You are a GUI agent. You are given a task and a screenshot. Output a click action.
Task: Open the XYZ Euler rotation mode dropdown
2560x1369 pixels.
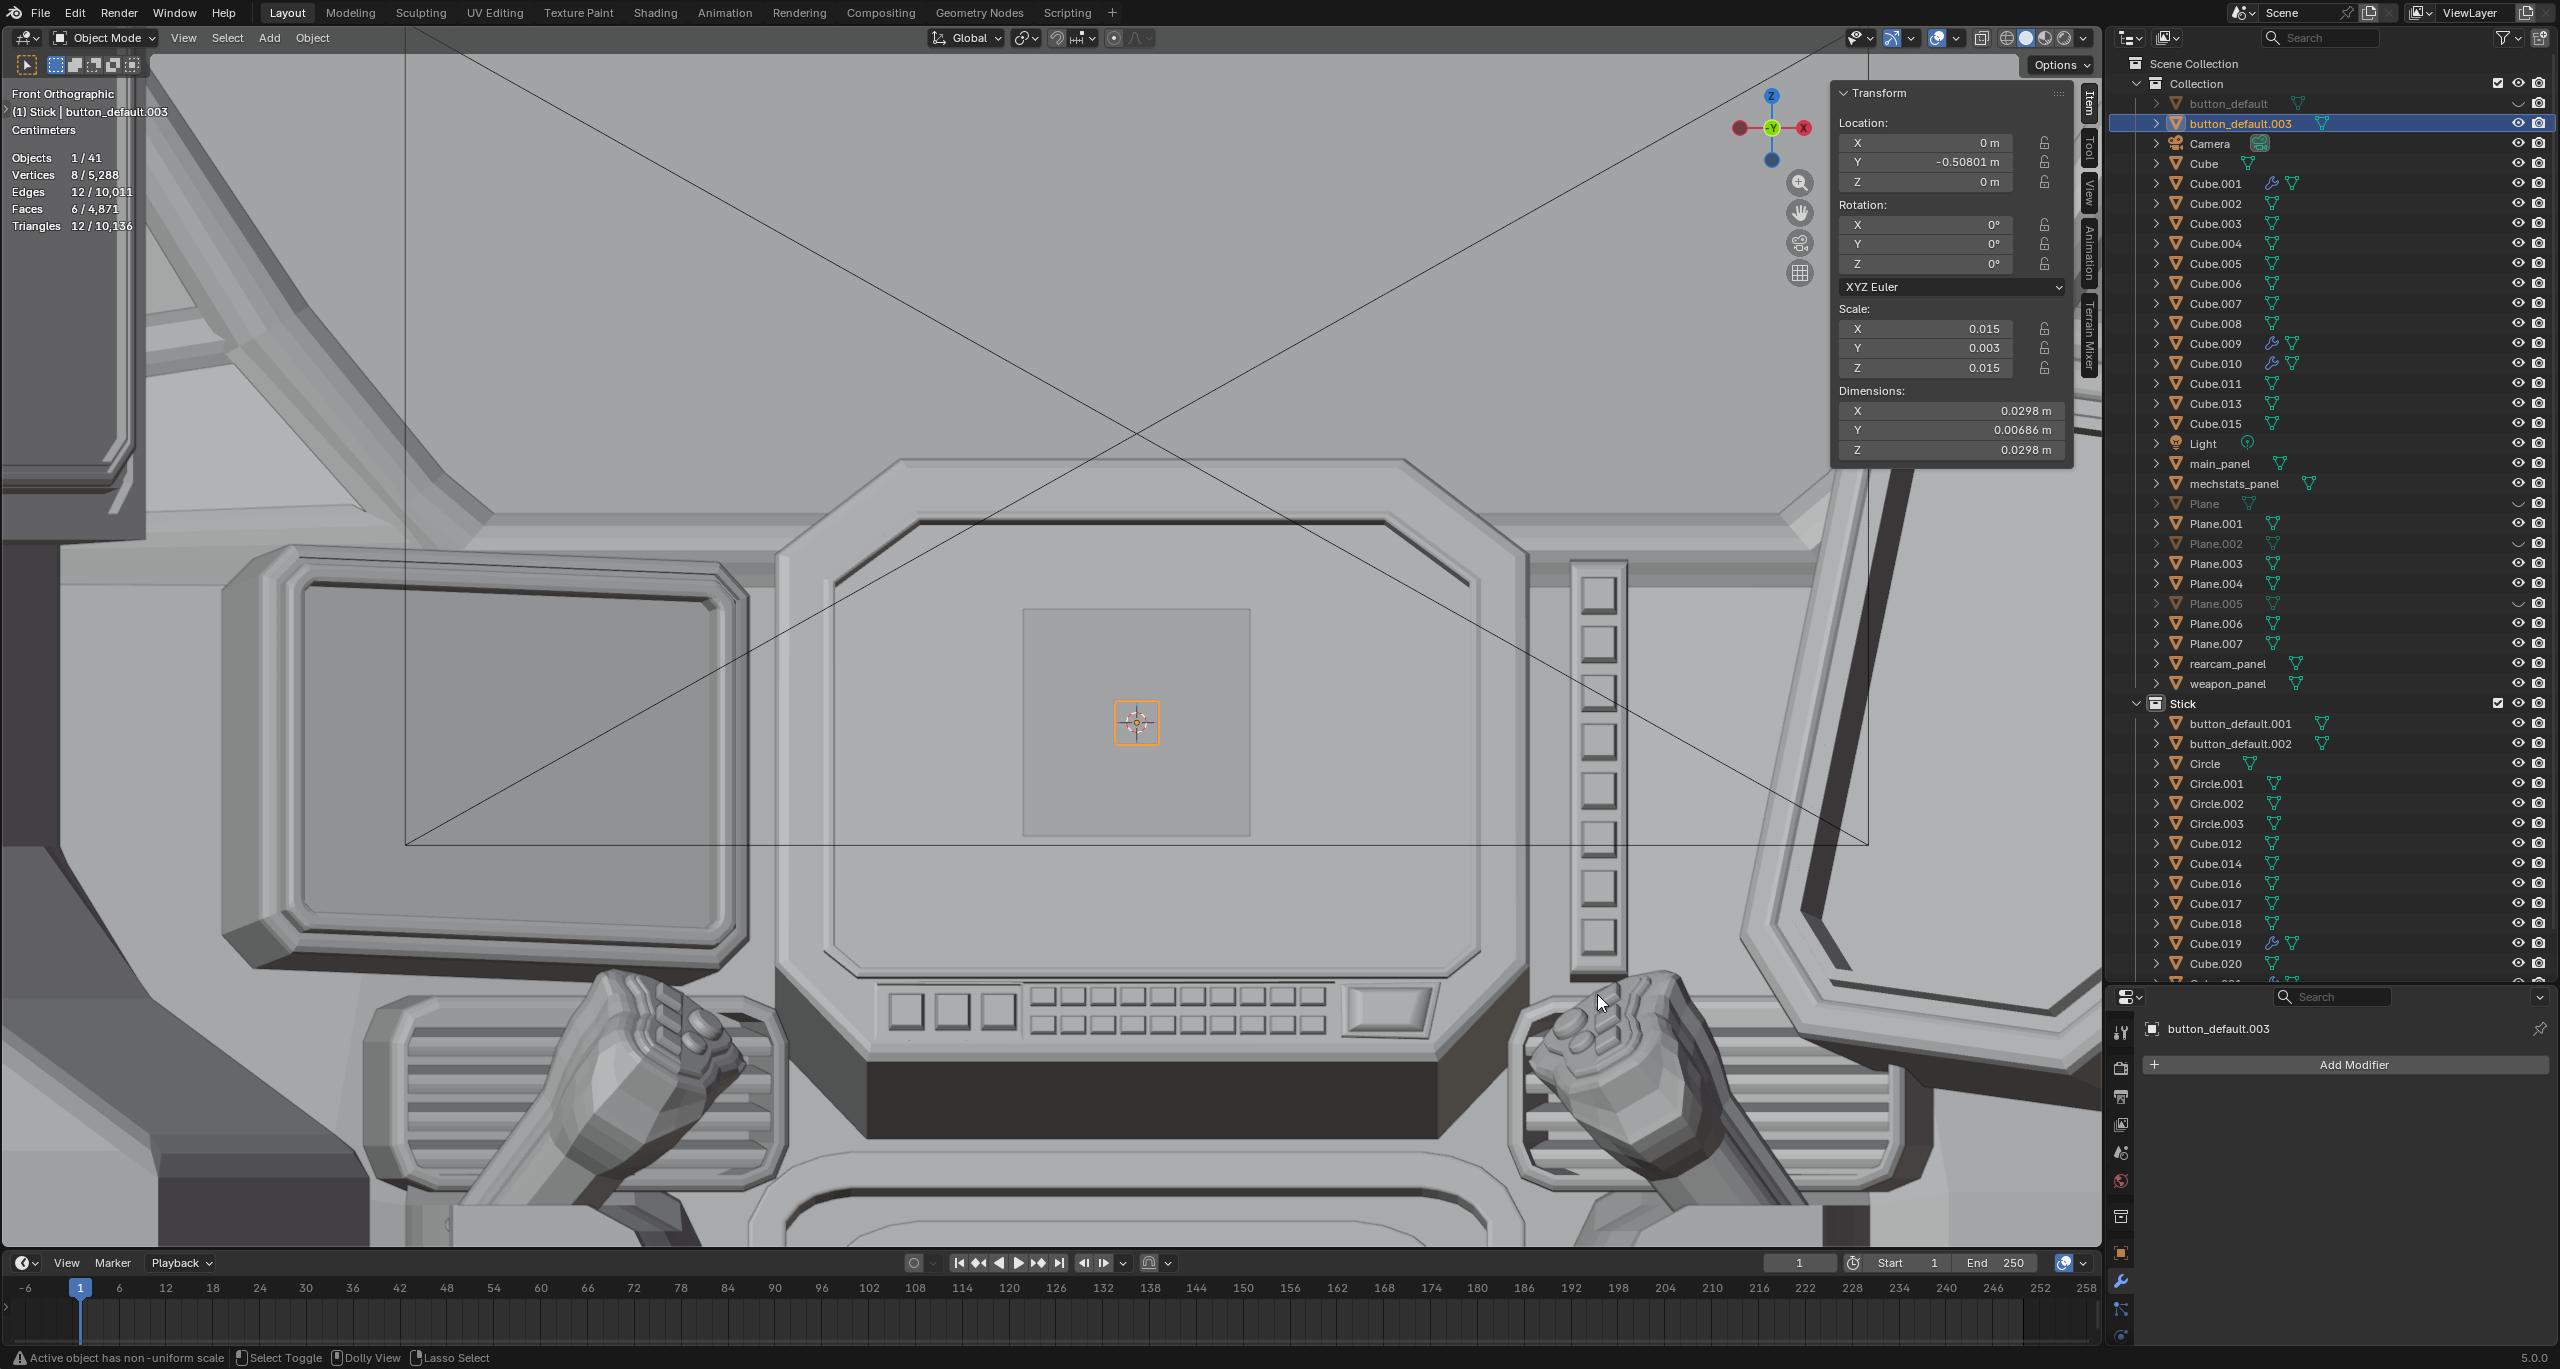pyautogui.click(x=1952, y=287)
